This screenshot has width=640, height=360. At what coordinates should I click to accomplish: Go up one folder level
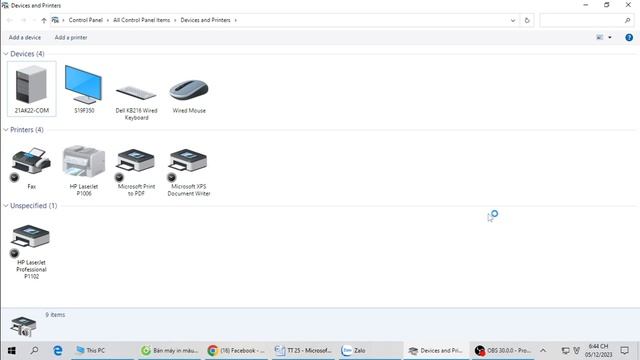point(44,20)
